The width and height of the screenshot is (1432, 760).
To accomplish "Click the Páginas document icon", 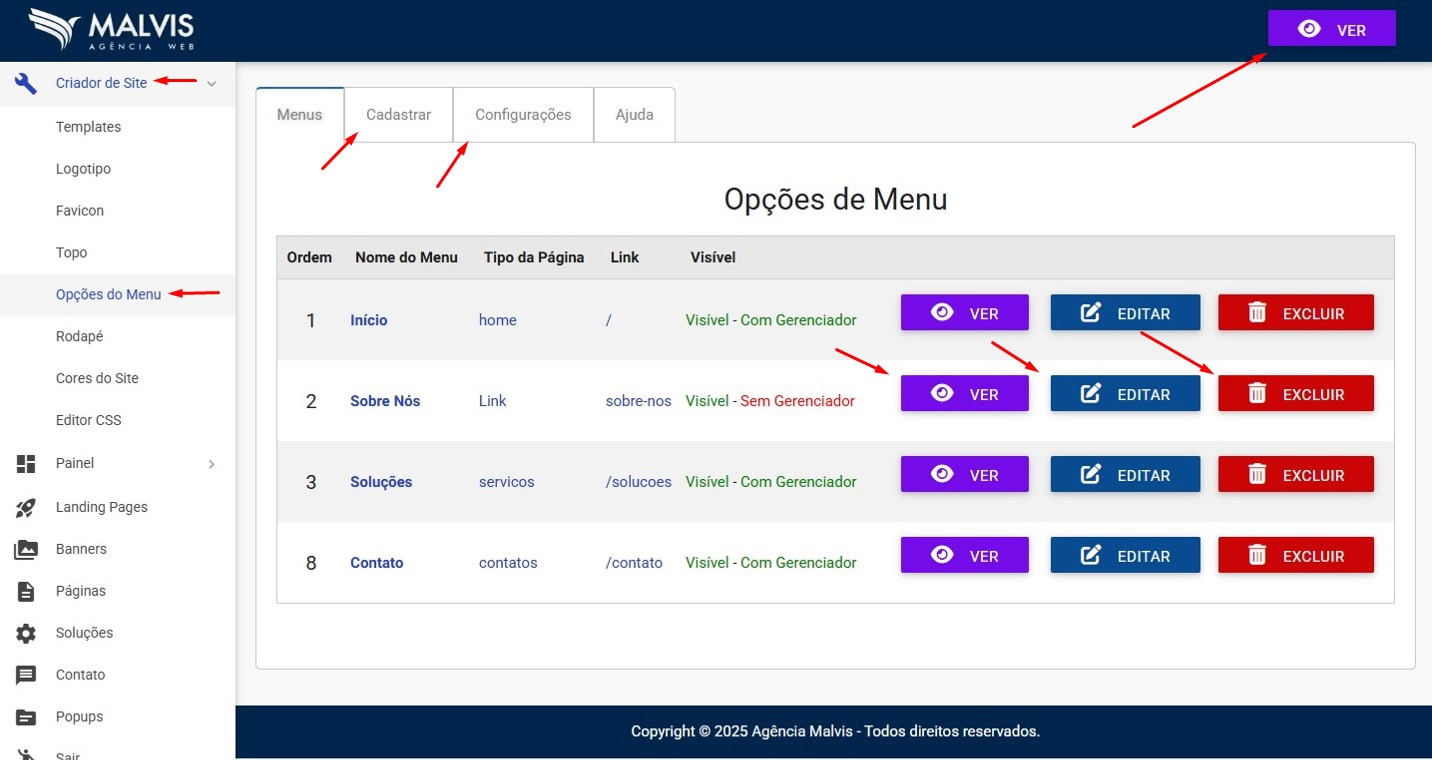I will point(26,591).
